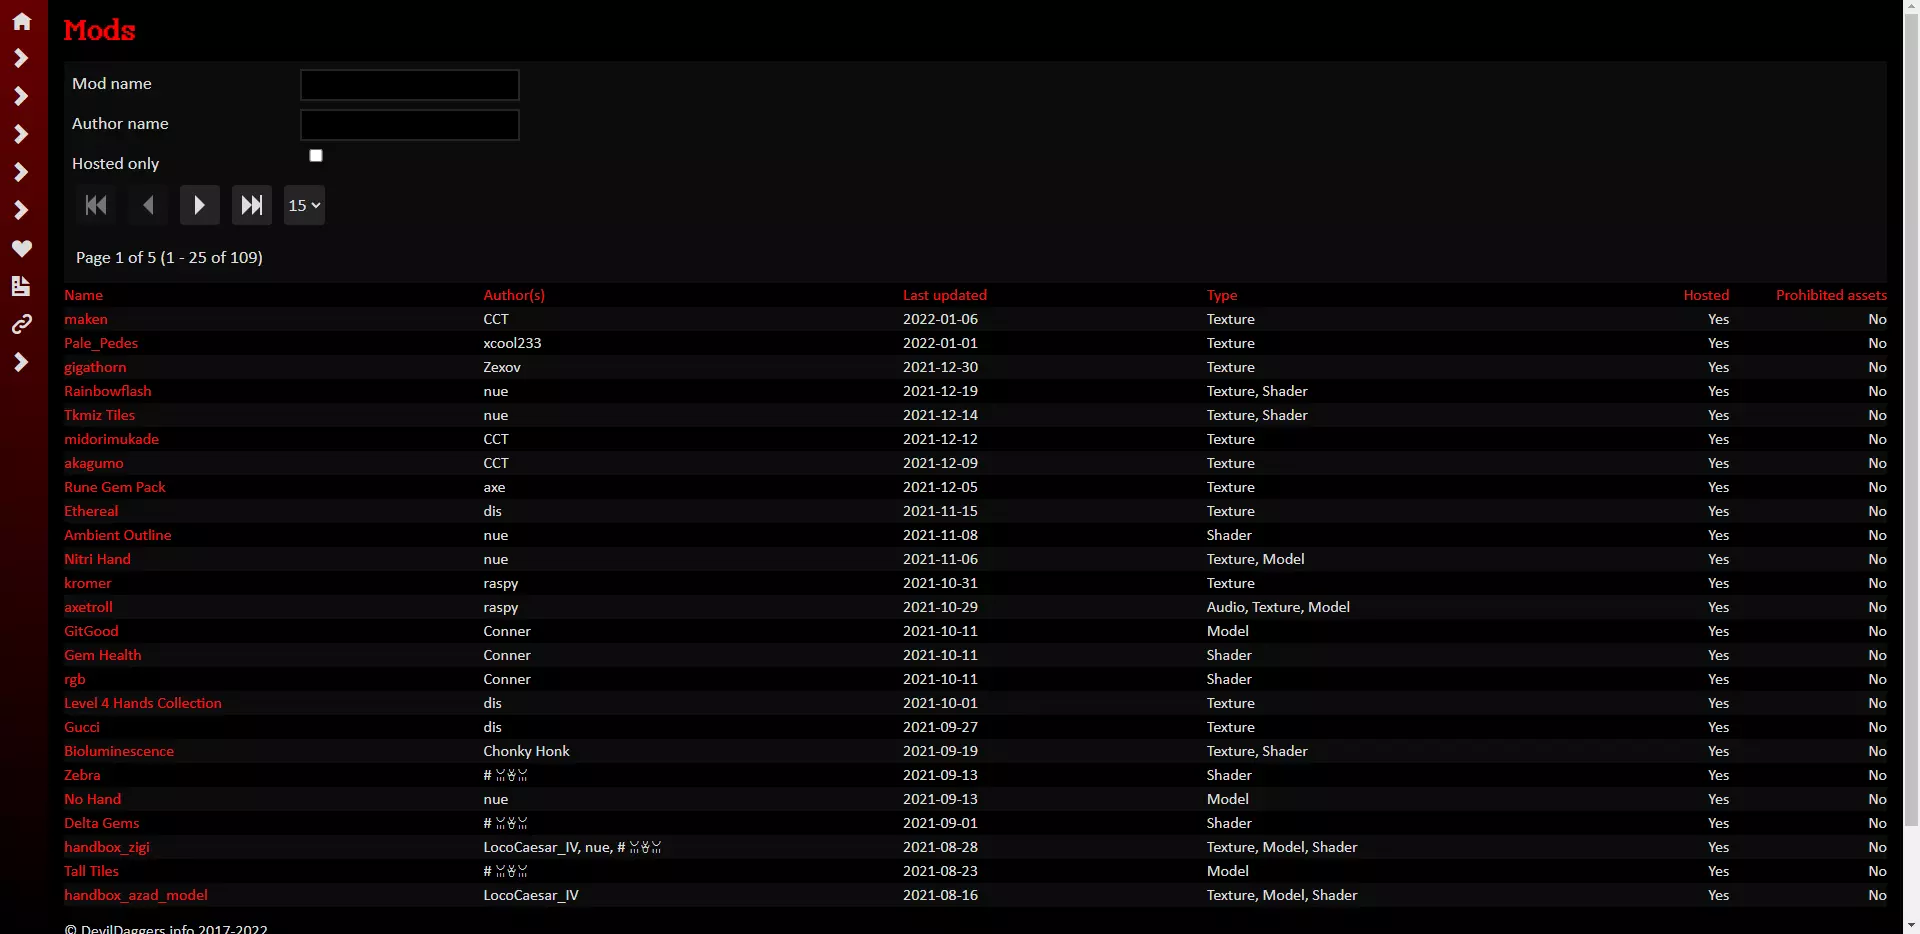
Task: Go to the next page of mods
Action: pyautogui.click(x=199, y=205)
